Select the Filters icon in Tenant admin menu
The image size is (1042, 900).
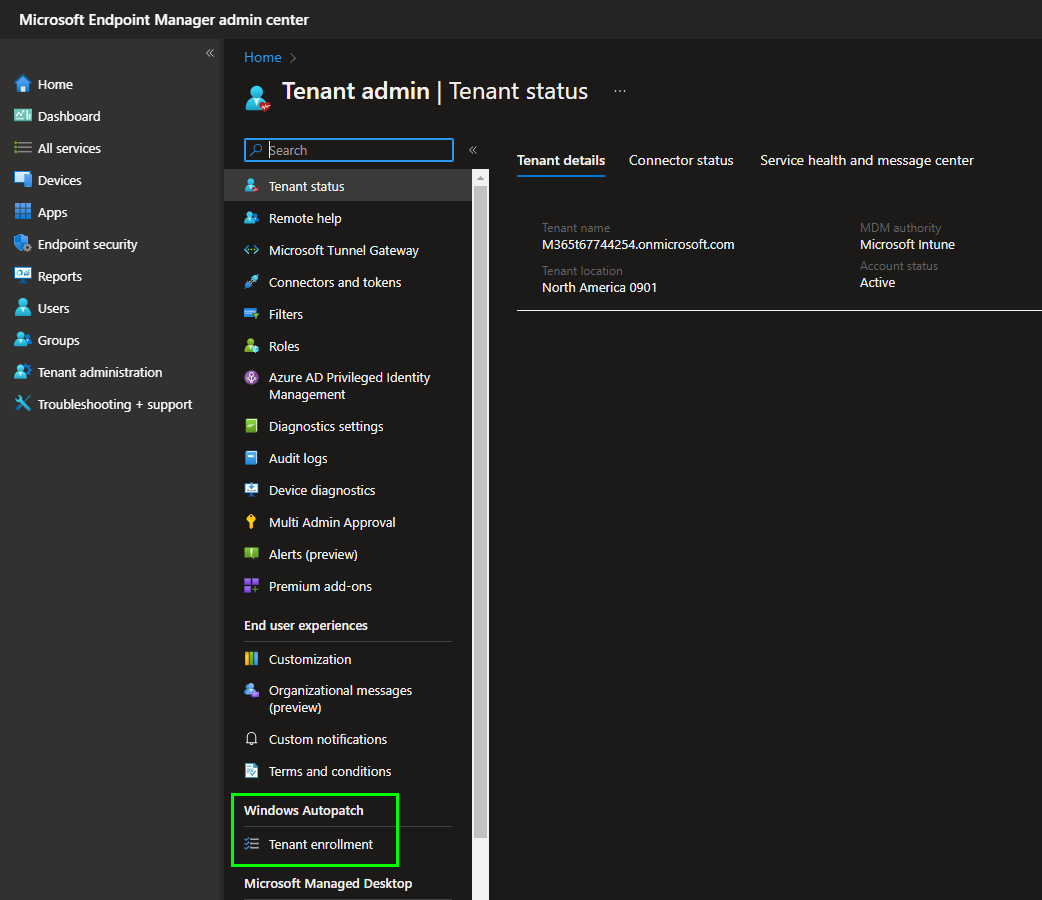coord(252,314)
